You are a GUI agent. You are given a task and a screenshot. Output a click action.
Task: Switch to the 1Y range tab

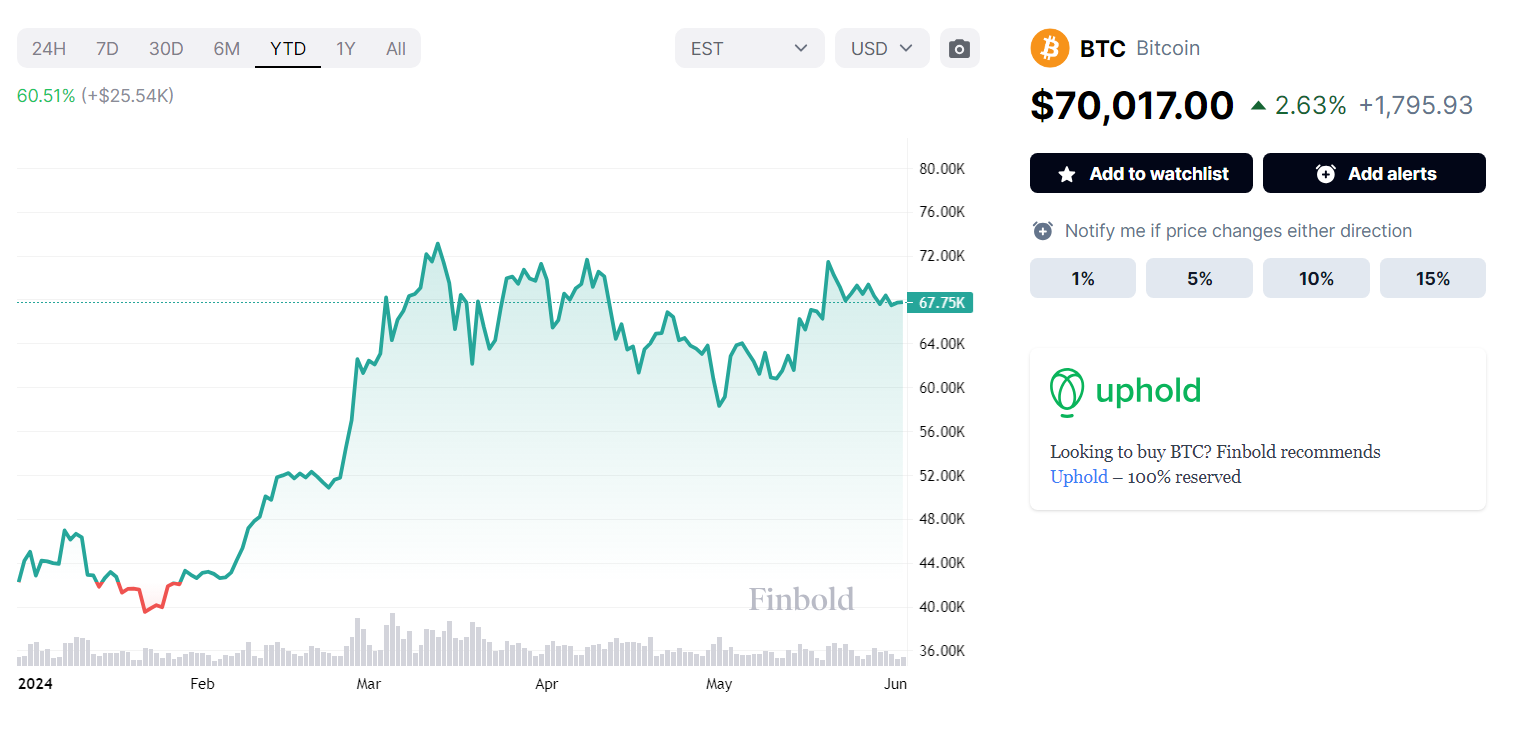pyautogui.click(x=345, y=48)
